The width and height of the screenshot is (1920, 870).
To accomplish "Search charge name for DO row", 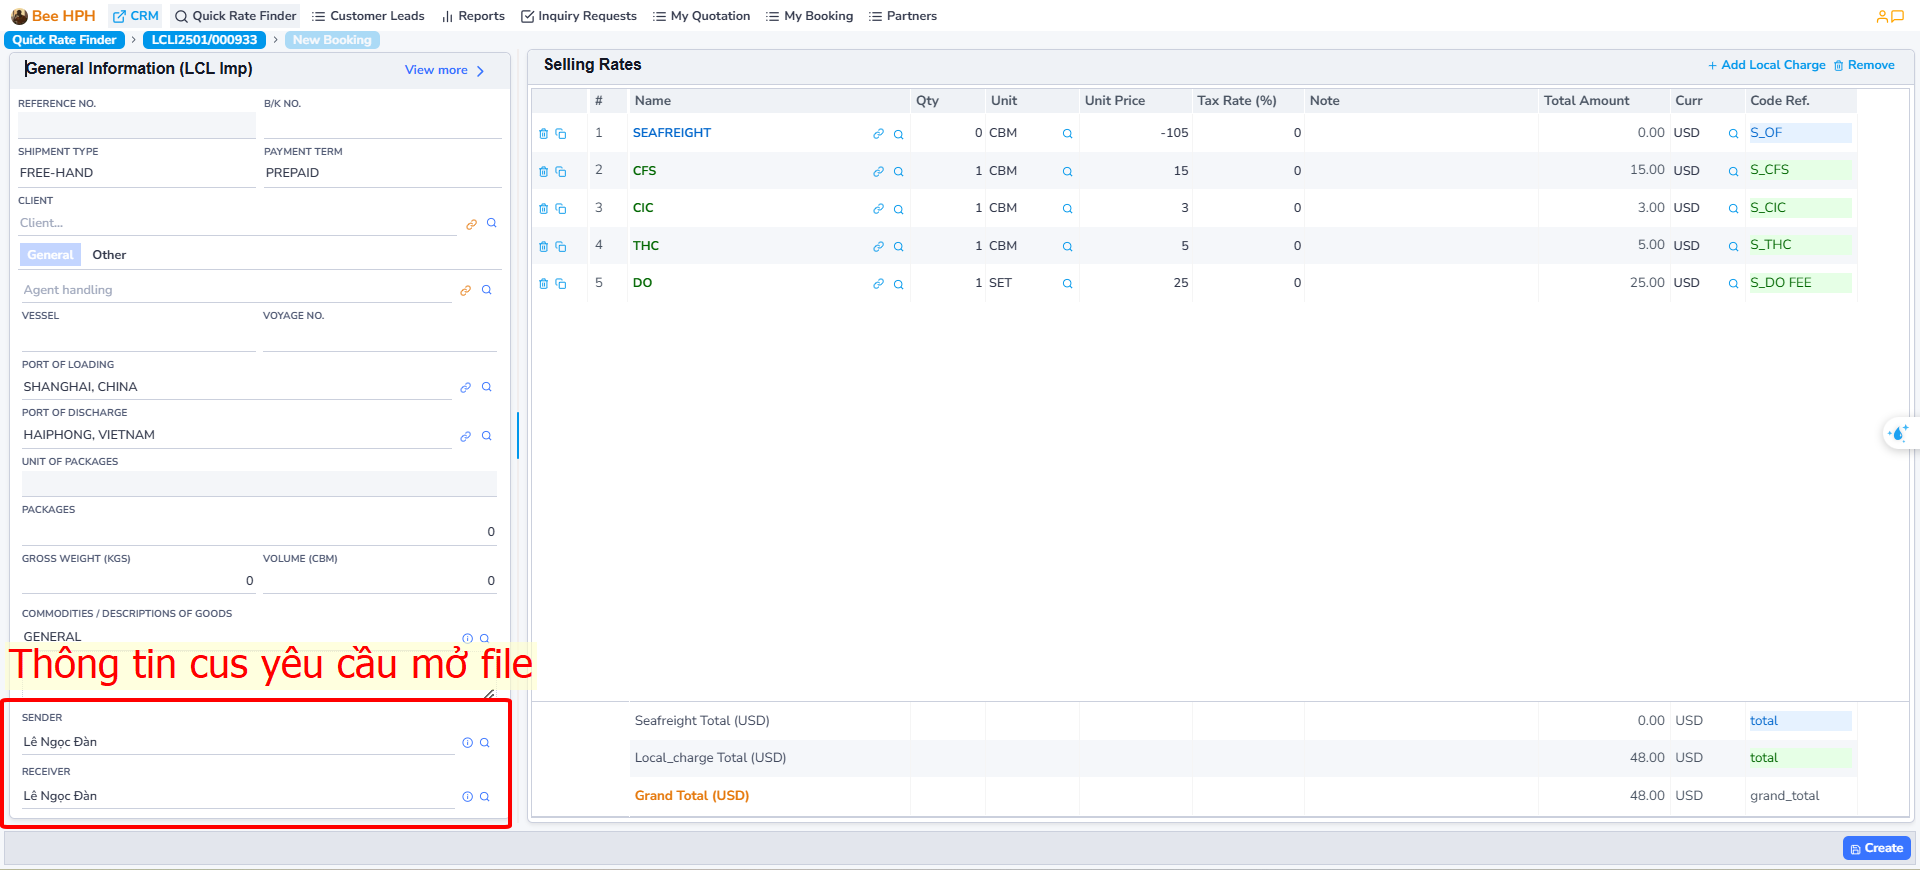I will point(898,284).
